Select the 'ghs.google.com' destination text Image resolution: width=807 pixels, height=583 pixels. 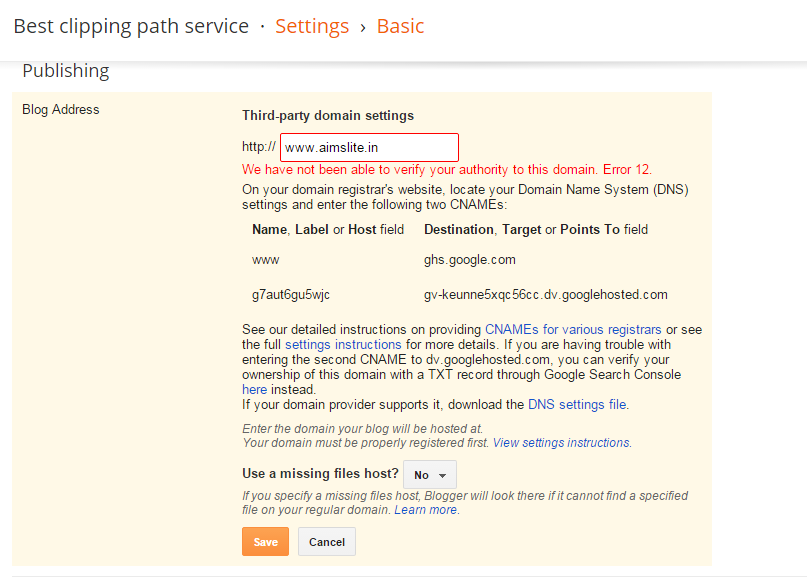tap(469, 259)
